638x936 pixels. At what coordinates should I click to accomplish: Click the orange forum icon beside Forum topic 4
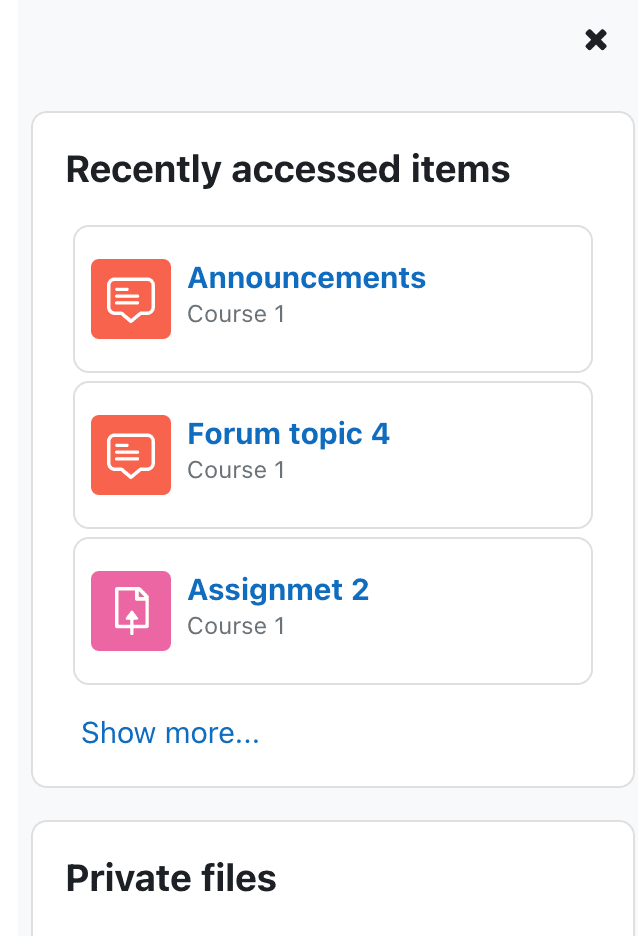click(x=131, y=455)
